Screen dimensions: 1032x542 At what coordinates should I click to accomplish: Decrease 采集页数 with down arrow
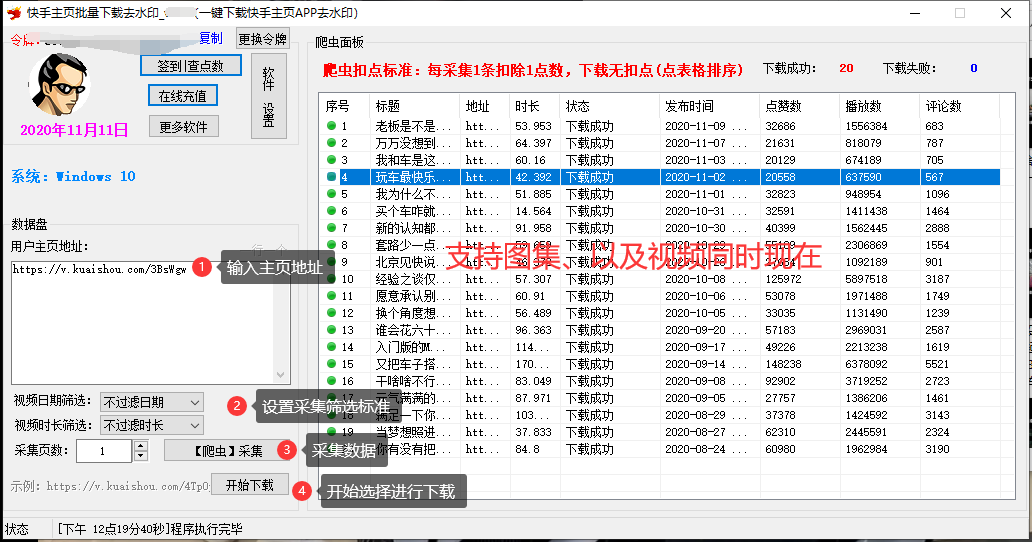coord(141,456)
